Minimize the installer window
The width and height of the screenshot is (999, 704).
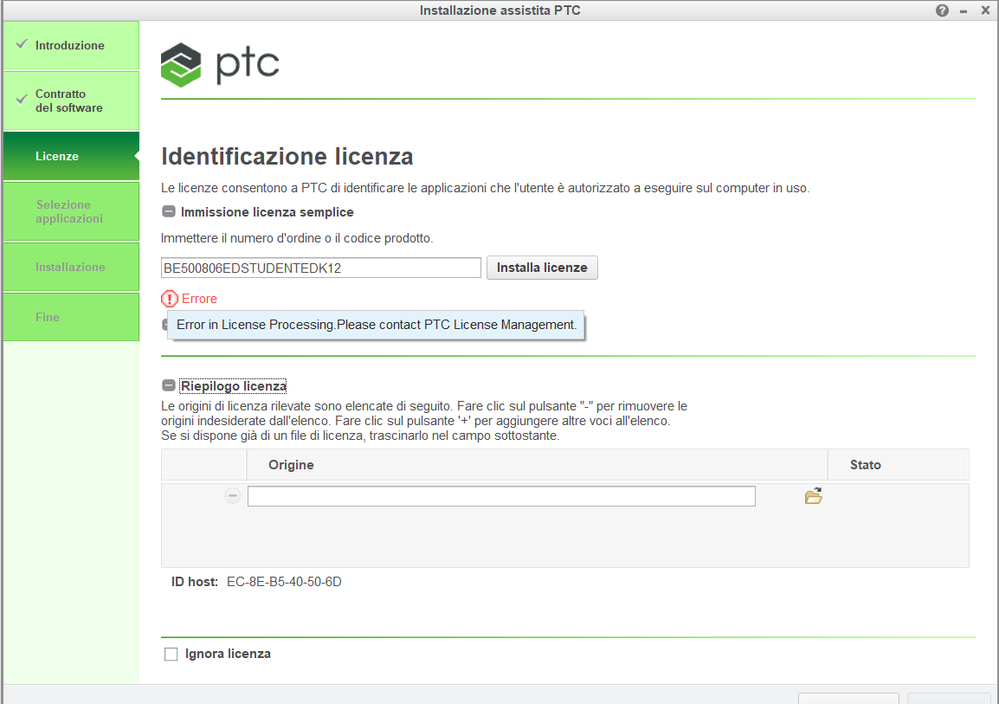(963, 11)
